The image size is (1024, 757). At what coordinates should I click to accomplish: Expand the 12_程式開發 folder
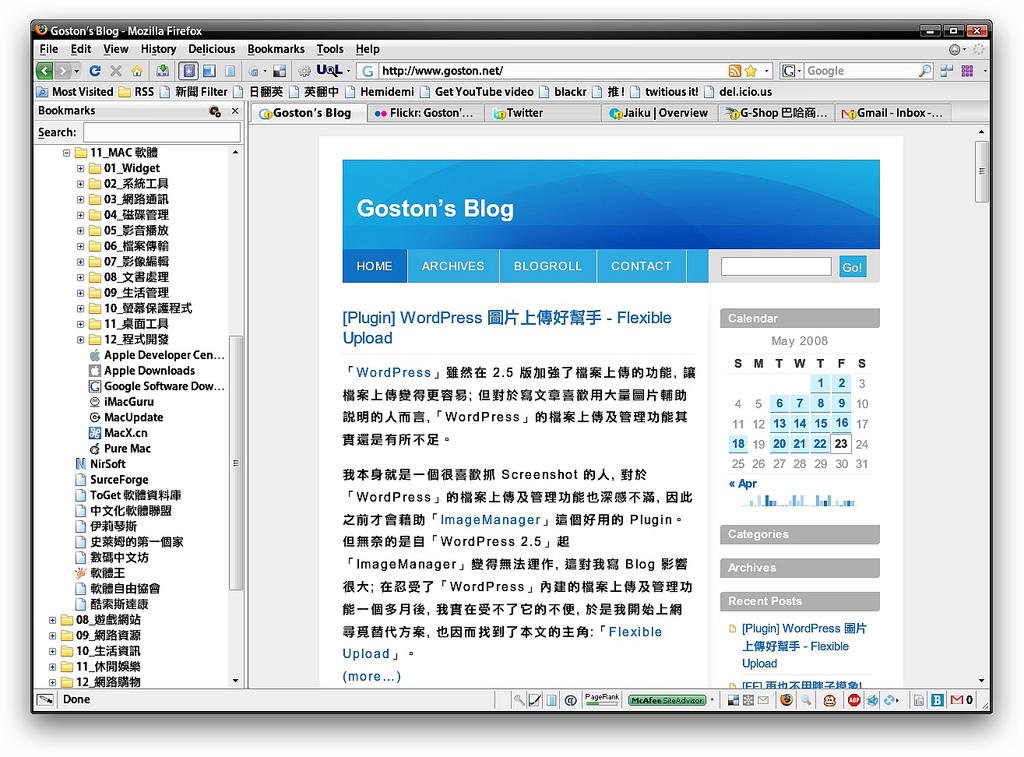coord(80,340)
